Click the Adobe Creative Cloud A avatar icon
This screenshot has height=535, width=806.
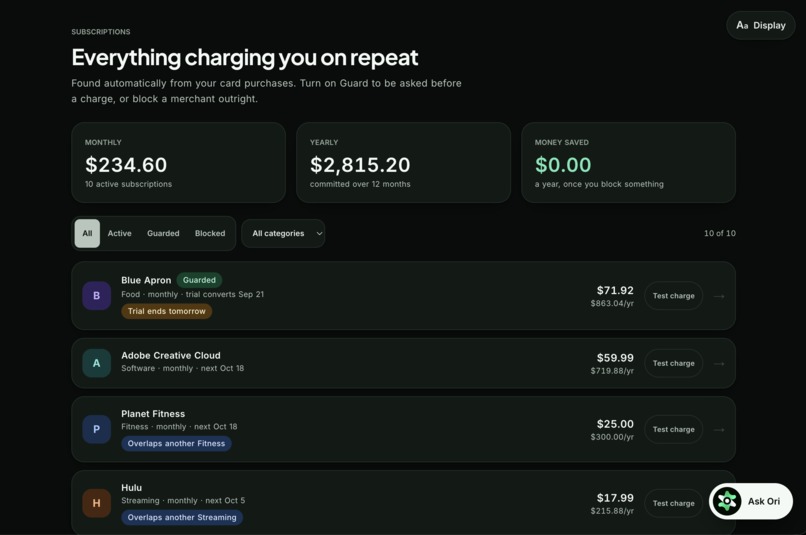(97, 363)
